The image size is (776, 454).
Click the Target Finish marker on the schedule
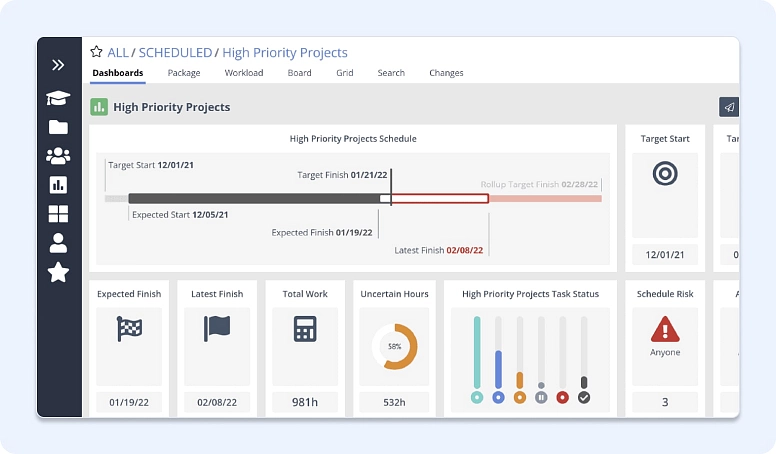coord(342,175)
